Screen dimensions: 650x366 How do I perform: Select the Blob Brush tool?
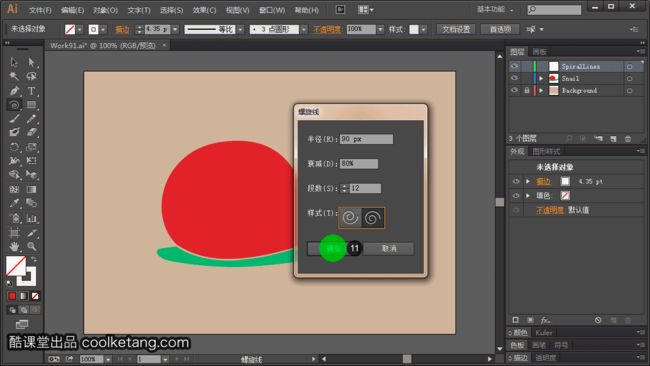coord(14,133)
